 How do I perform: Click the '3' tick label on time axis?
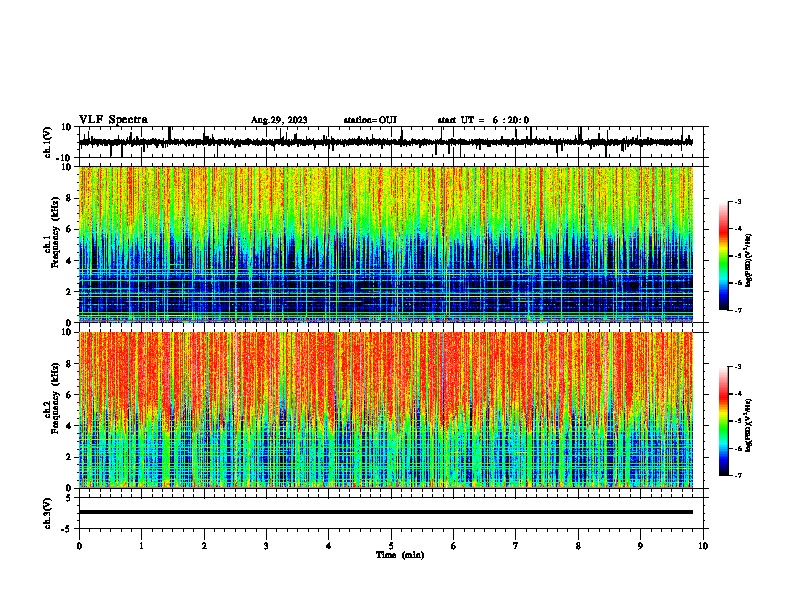click(266, 546)
